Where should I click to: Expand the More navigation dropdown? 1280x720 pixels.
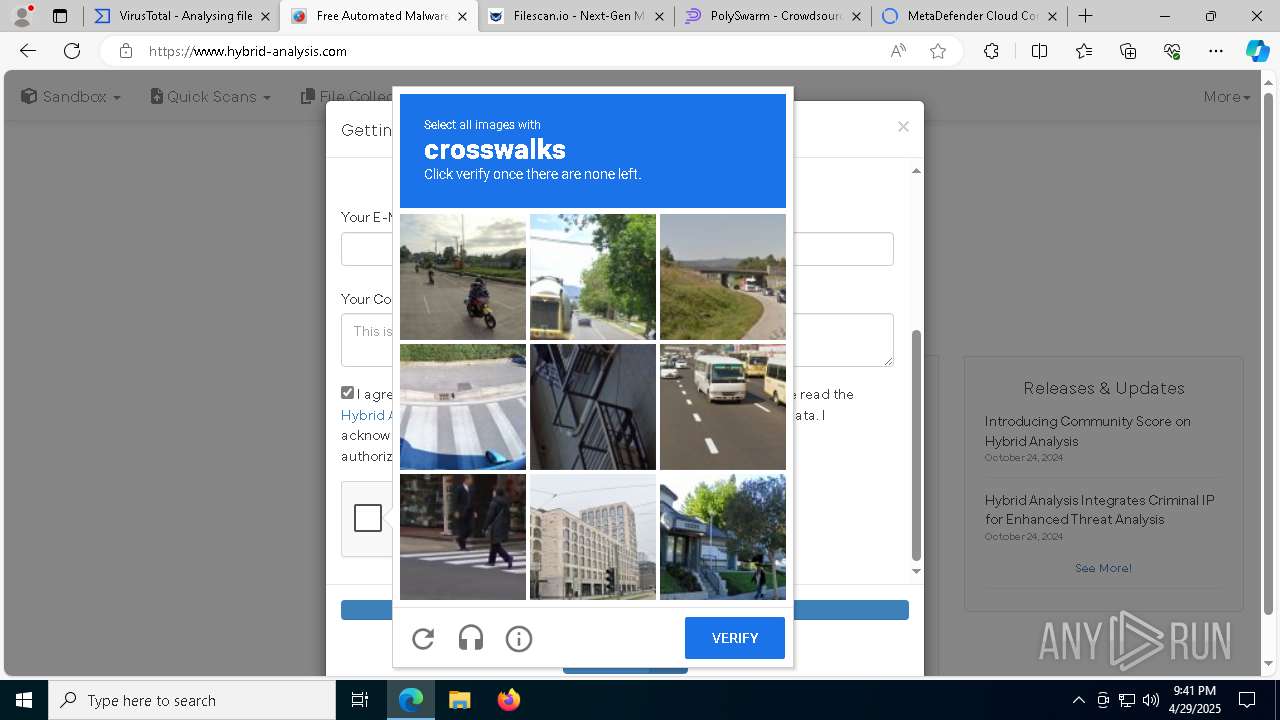(x=1227, y=97)
